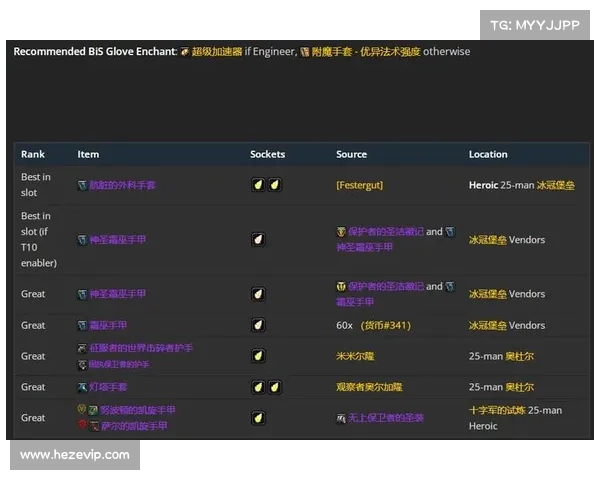Click glove icon after 'and' in T10 enabler row
The height and width of the screenshot is (480, 600).
[x=450, y=232]
